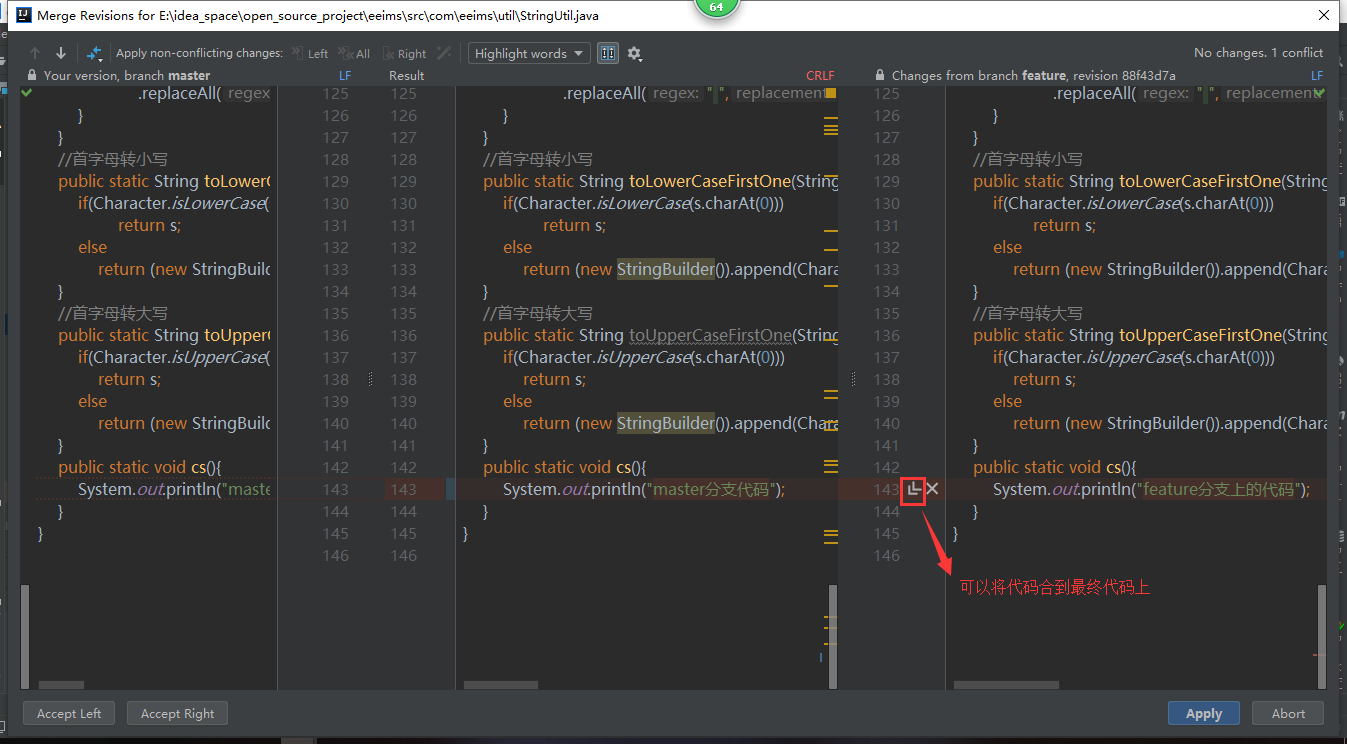Click the Accept Right button

(x=177, y=713)
